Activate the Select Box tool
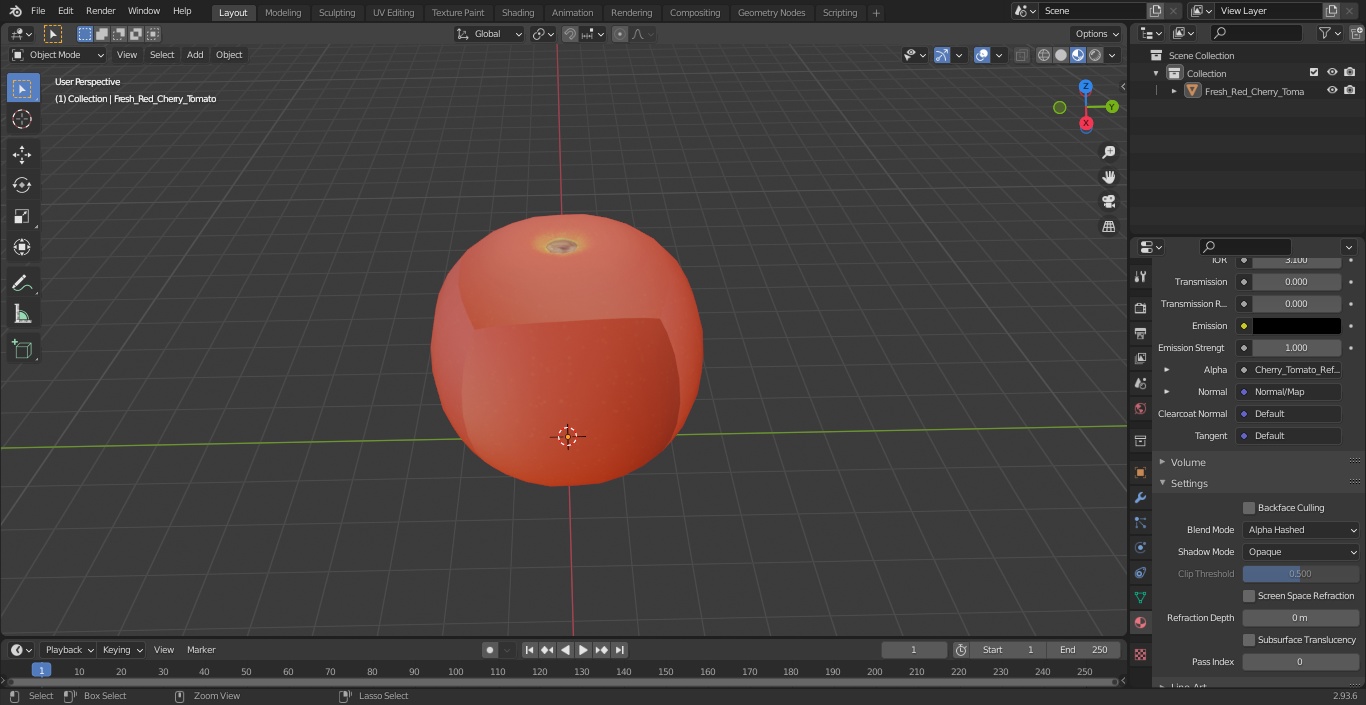The width and height of the screenshot is (1366, 705). click(22, 88)
